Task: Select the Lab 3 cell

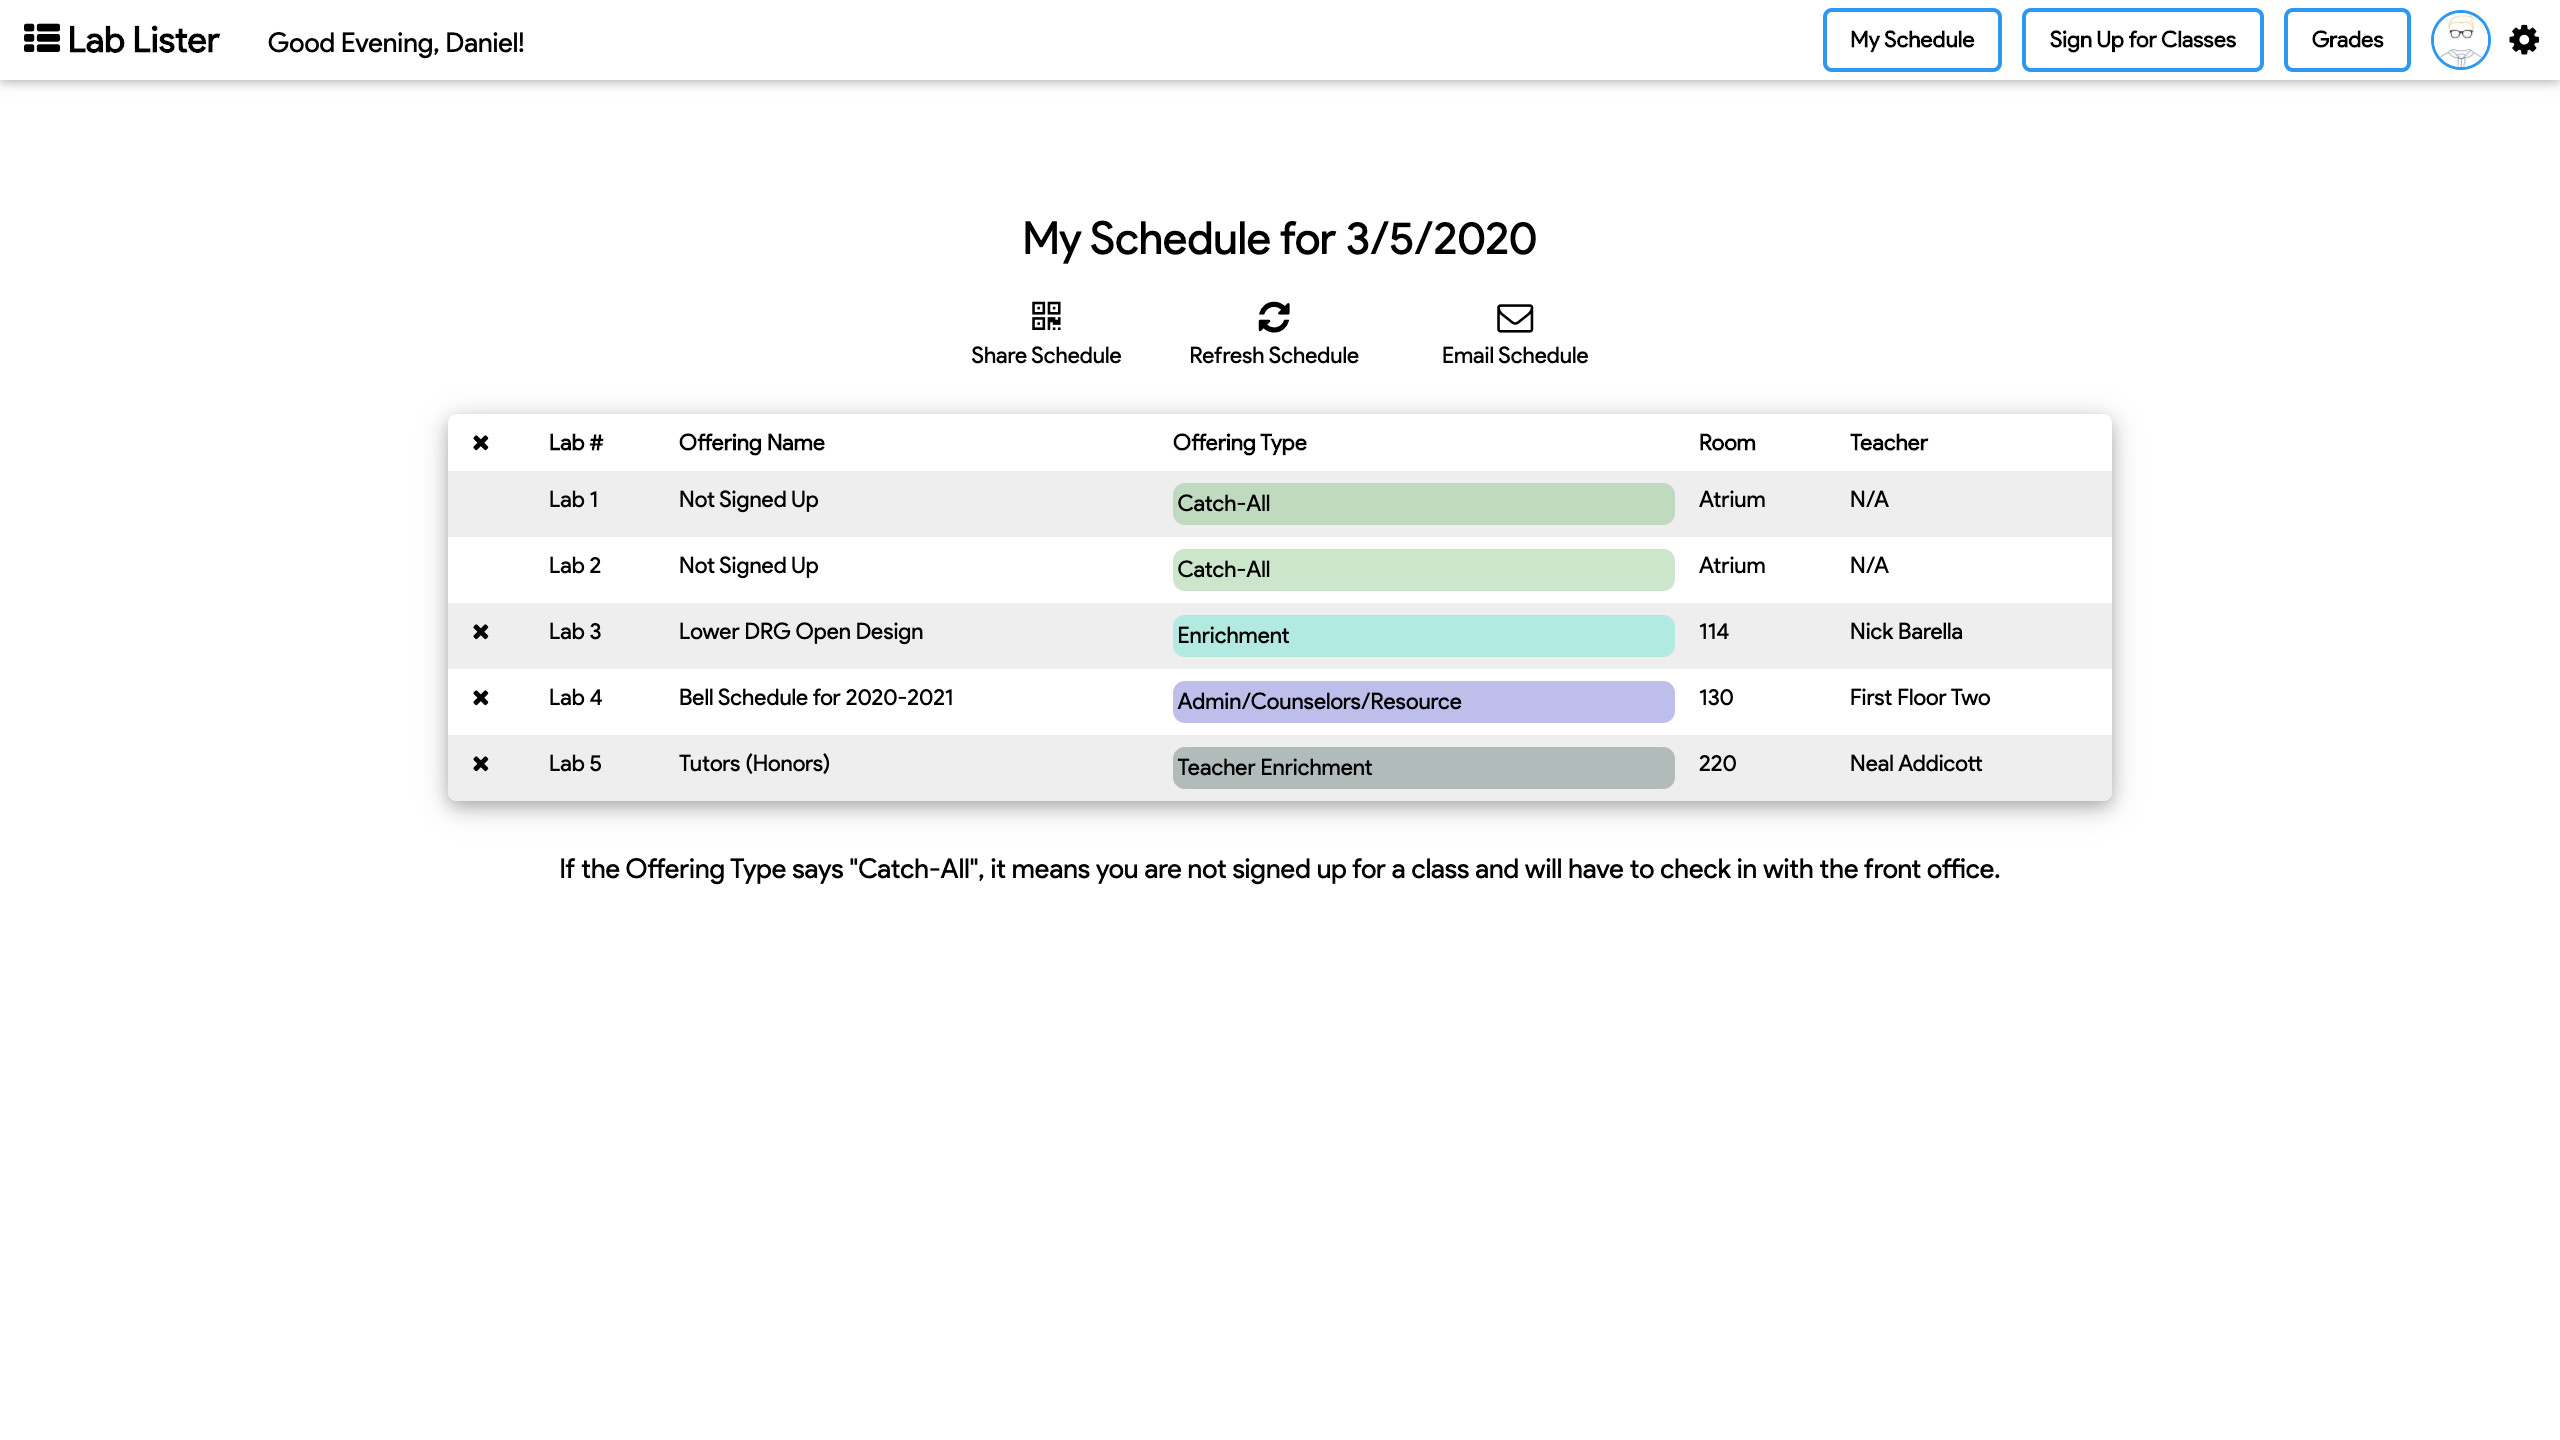Action: click(575, 632)
